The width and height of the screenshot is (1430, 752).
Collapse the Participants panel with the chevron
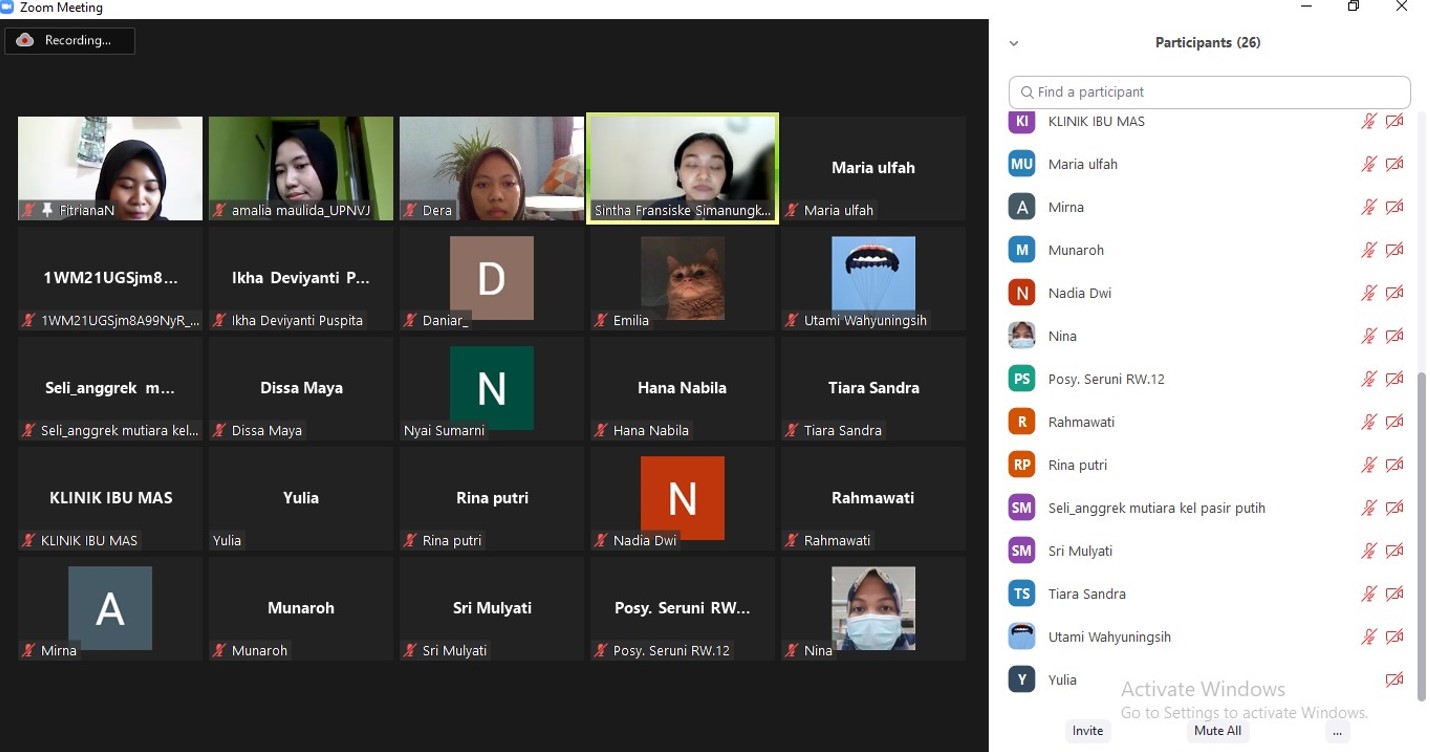pyautogui.click(x=1014, y=43)
